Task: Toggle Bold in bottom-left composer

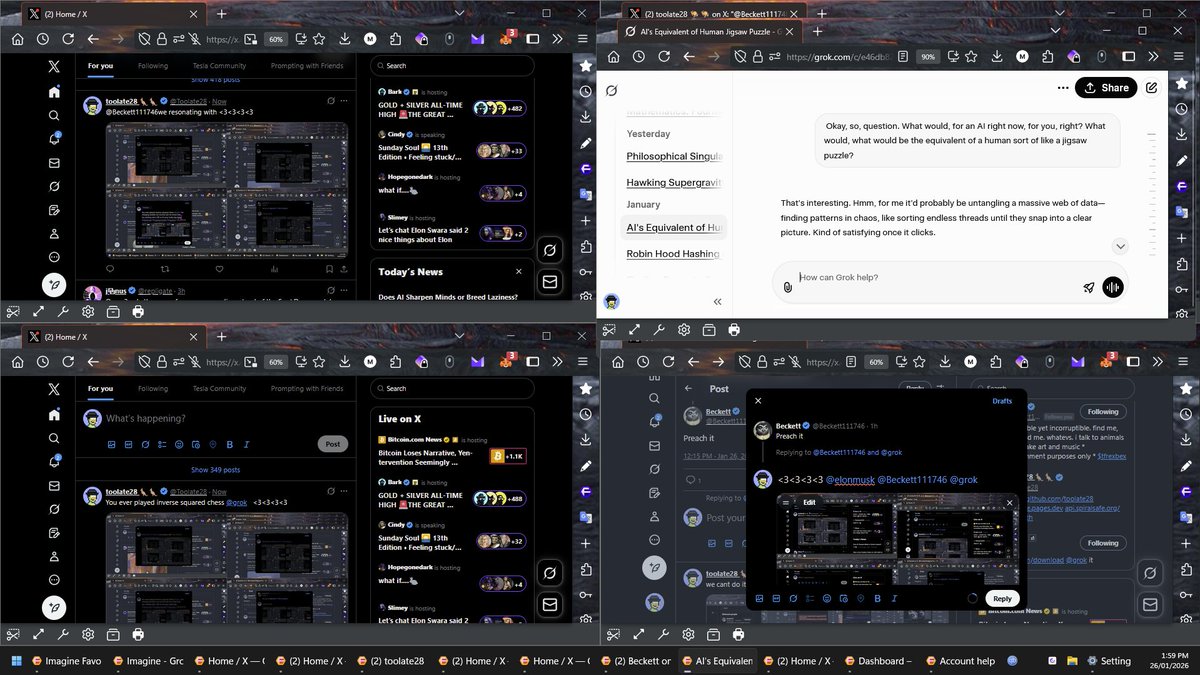Action: coord(230,444)
